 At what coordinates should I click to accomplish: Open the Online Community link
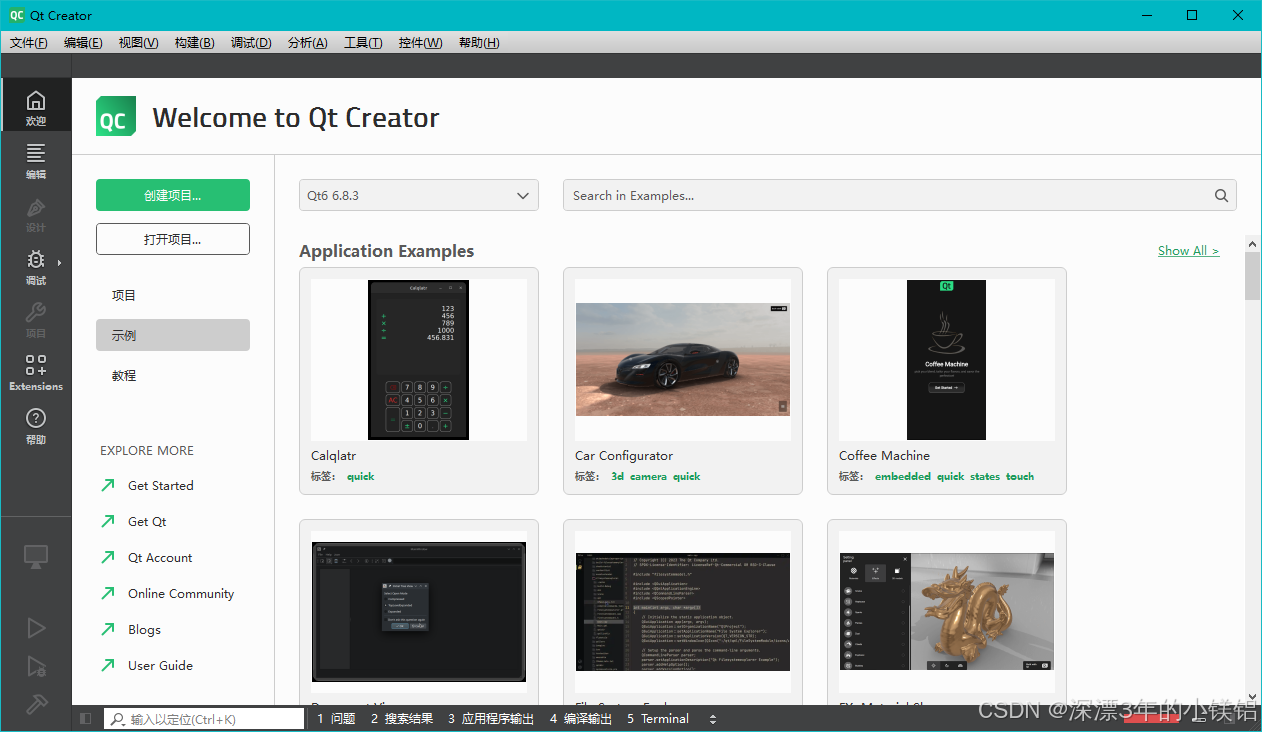tap(181, 593)
